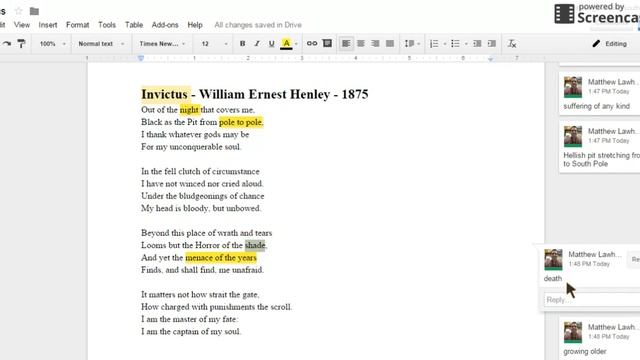
Task: Open the Tools menu
Action: point(107,25)
